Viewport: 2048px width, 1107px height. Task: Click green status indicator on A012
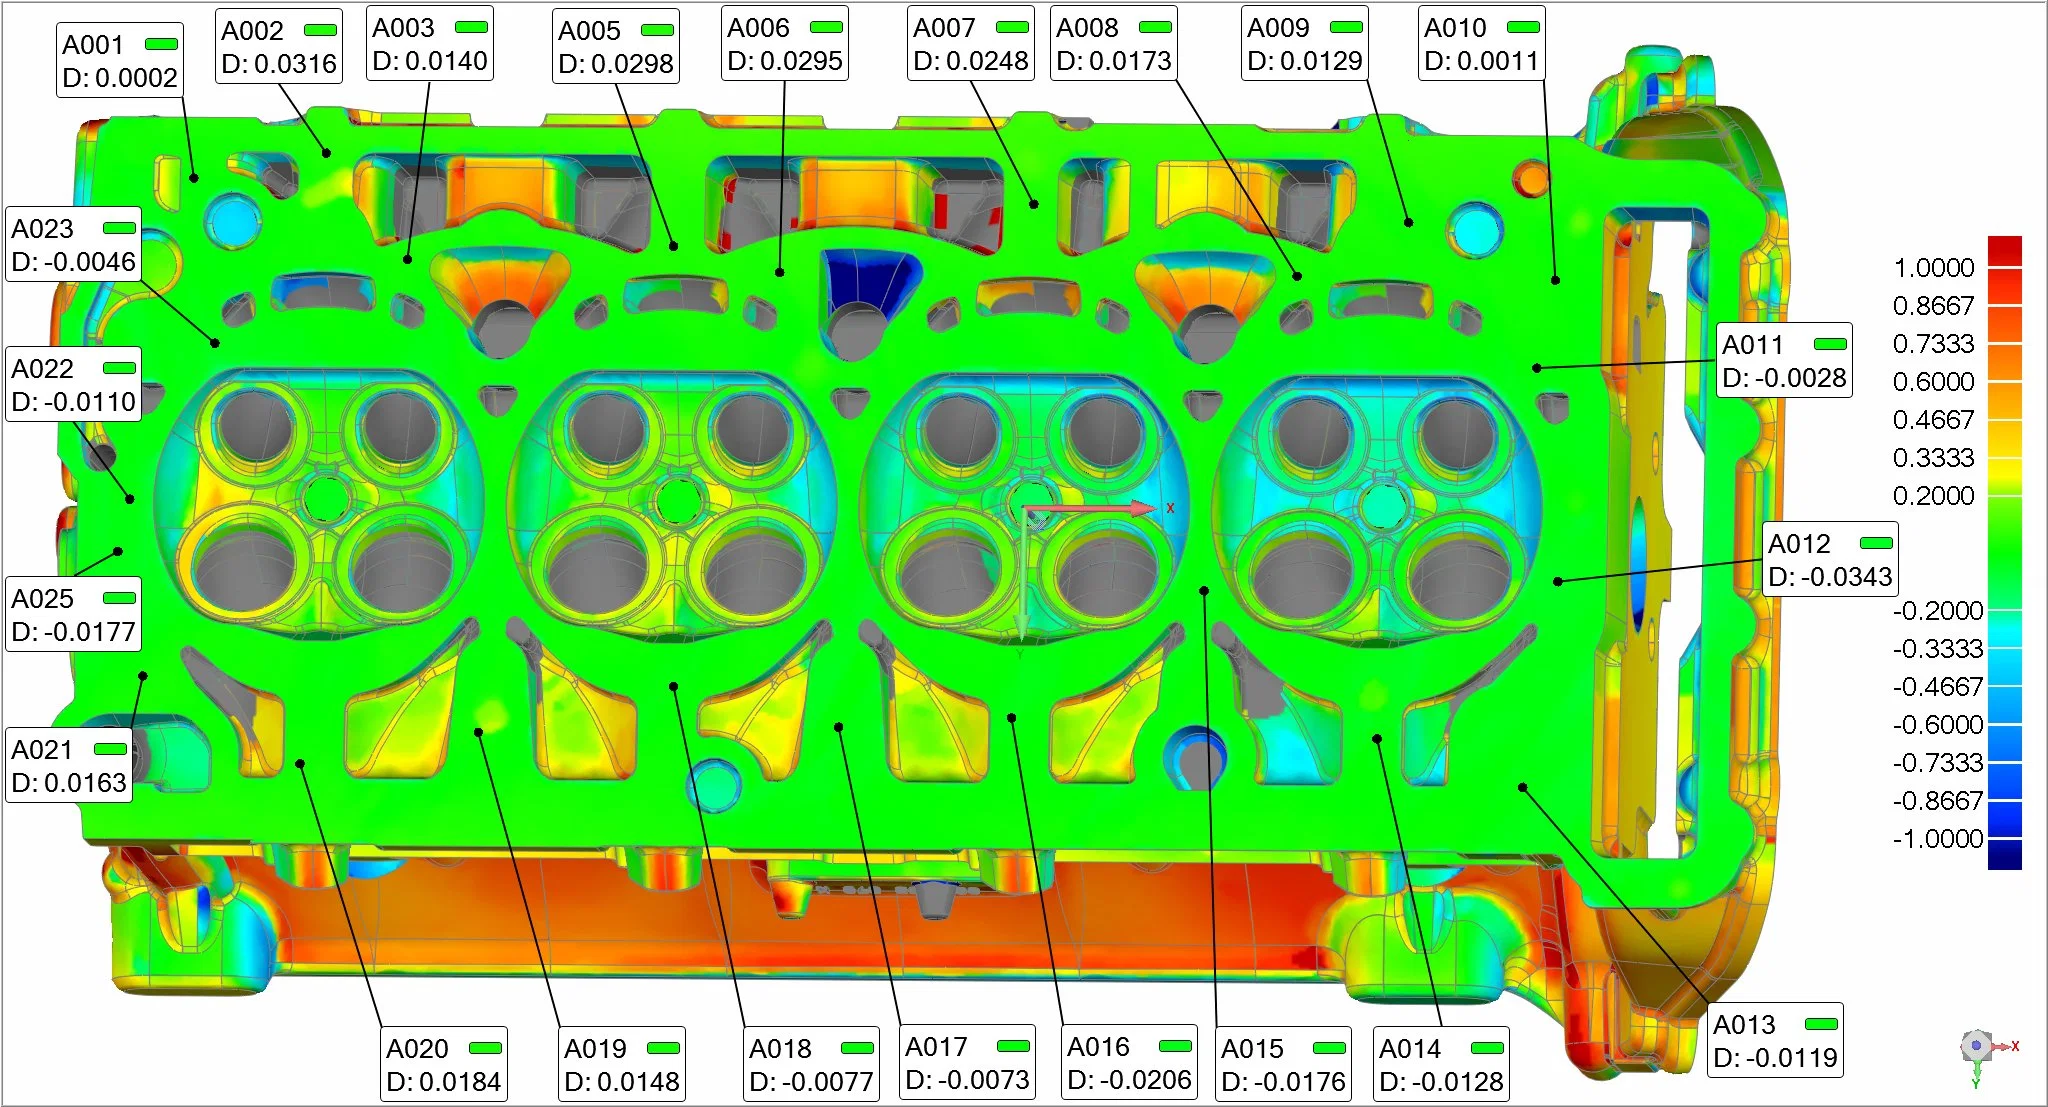(1876, 543)
